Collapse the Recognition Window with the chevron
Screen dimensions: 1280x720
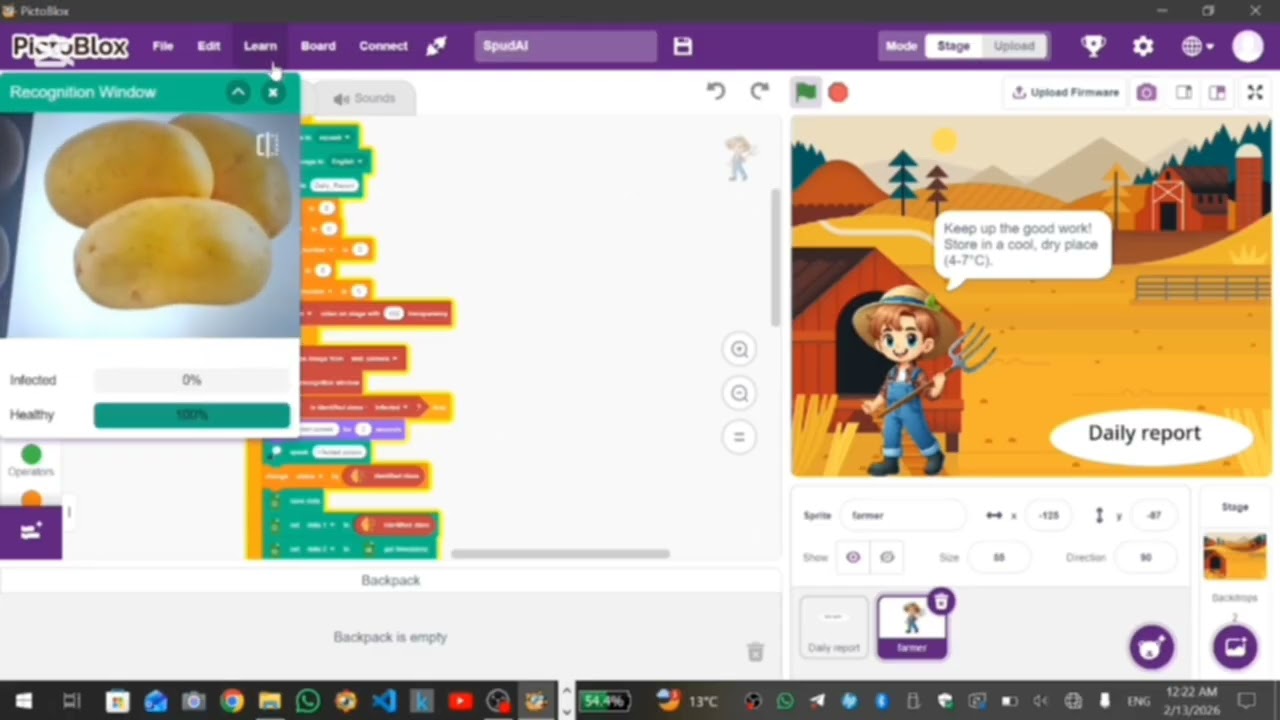(x=238, y=92)
